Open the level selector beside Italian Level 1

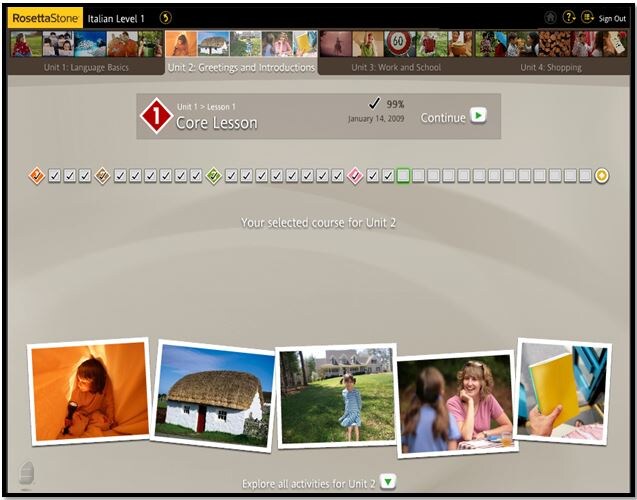[x=166, y=17]
